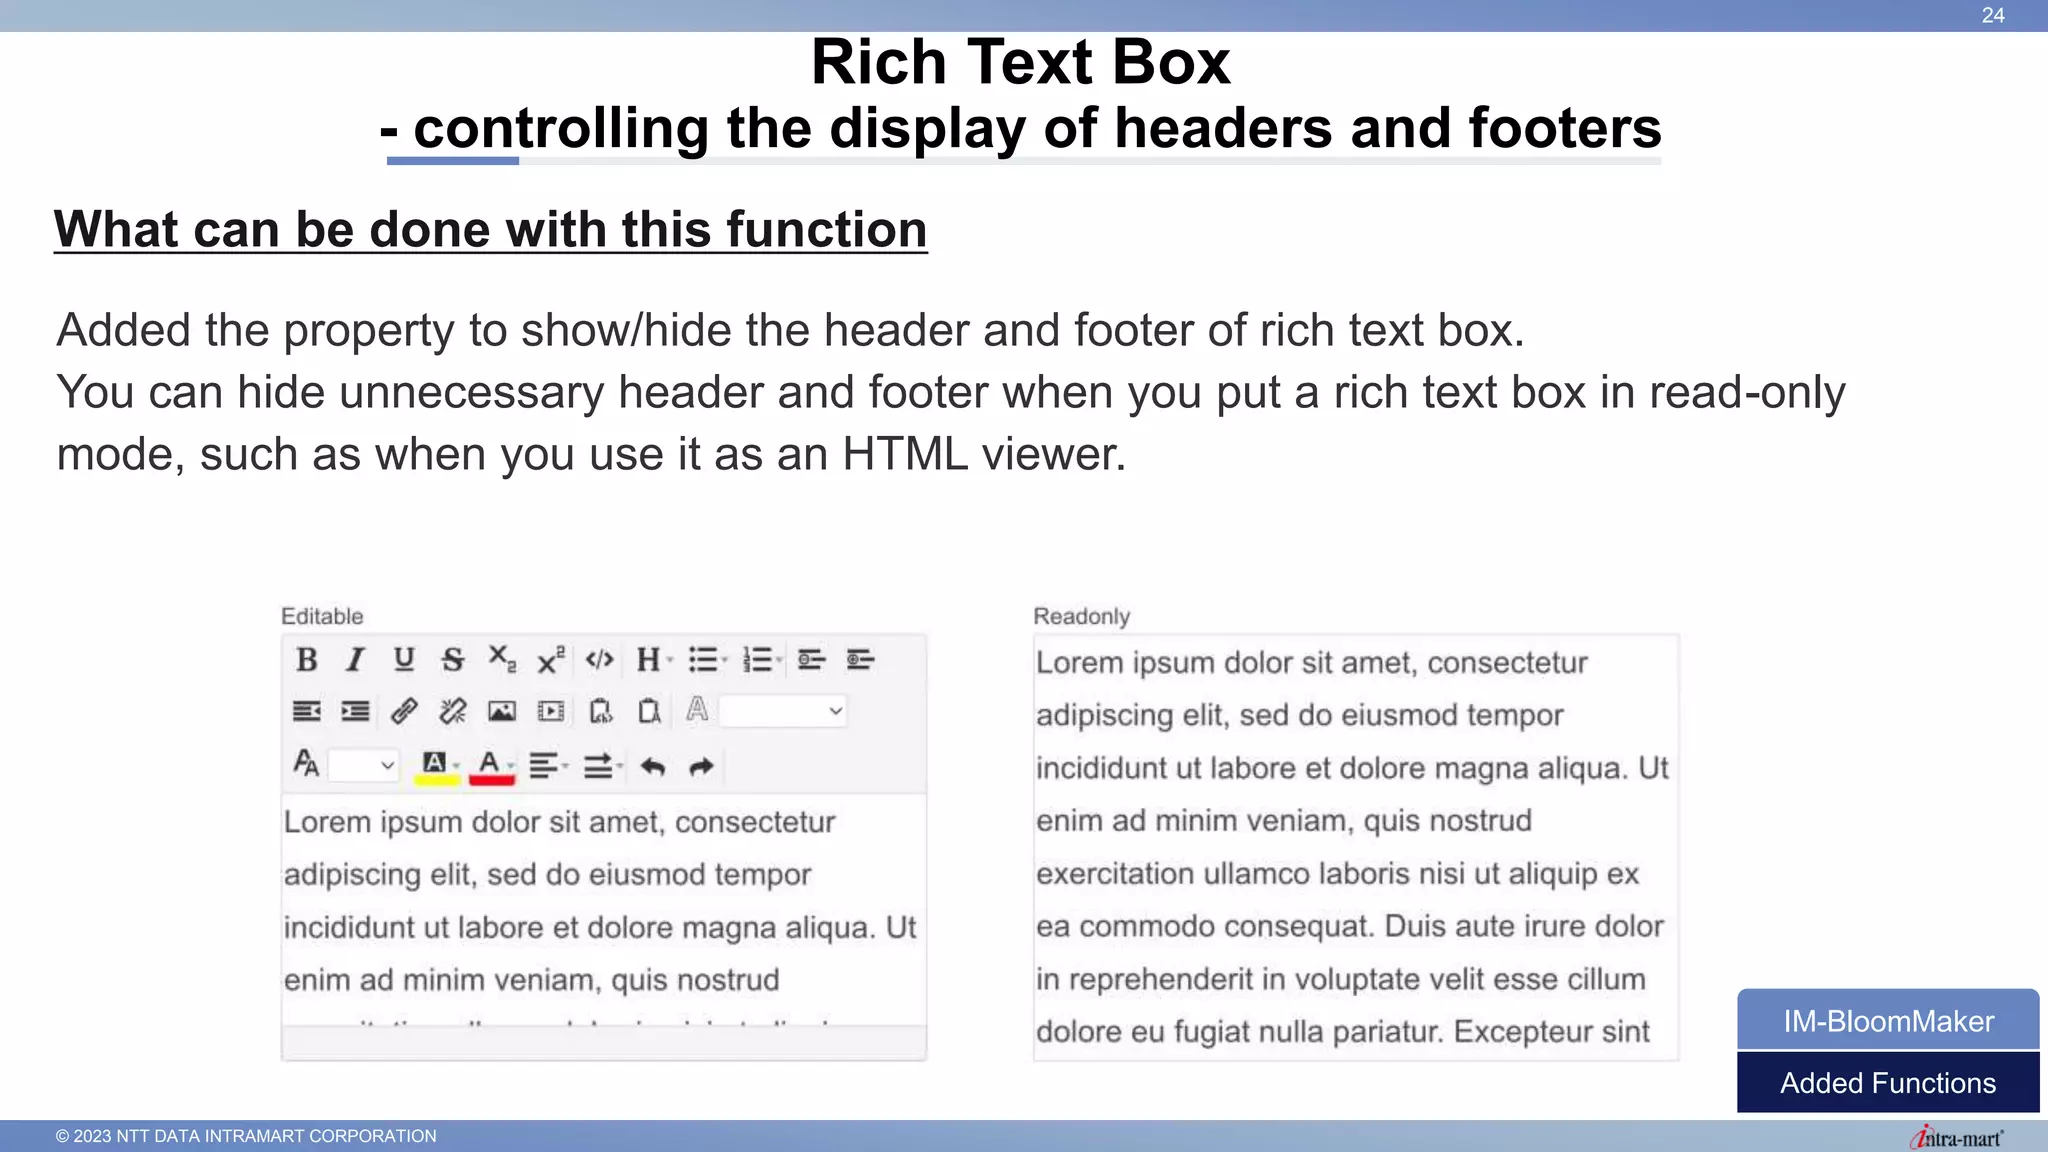Click the Readonly text box content
The width and height of the screenshot is (2048, 1152).
coord(1356,847)
